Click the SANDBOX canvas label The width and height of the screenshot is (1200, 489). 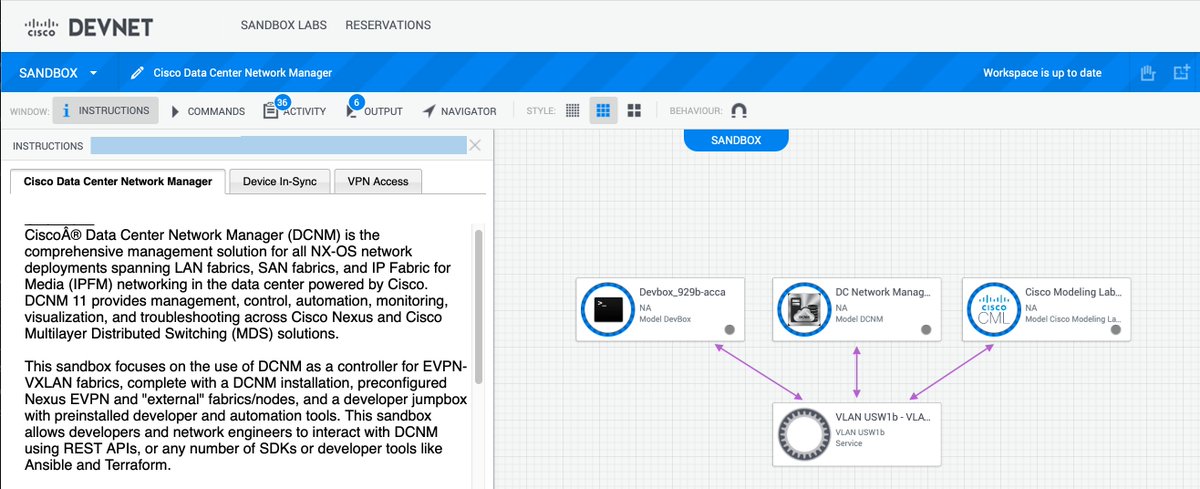[x=736, y=140]
